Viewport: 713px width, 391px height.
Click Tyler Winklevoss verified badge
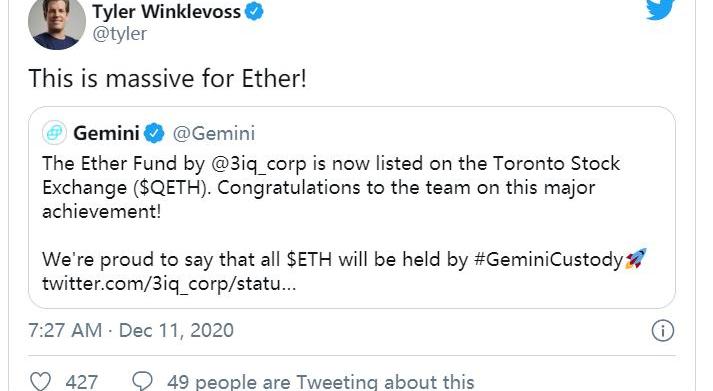point(254,11)
